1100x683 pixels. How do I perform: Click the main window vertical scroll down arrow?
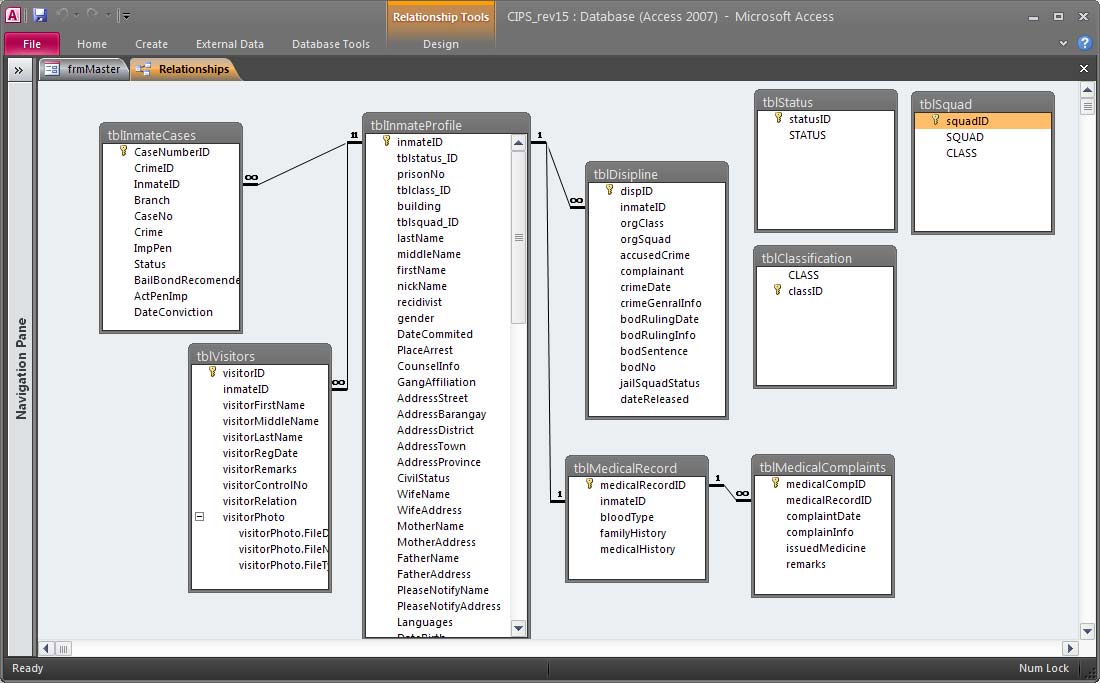[1087, 630]
